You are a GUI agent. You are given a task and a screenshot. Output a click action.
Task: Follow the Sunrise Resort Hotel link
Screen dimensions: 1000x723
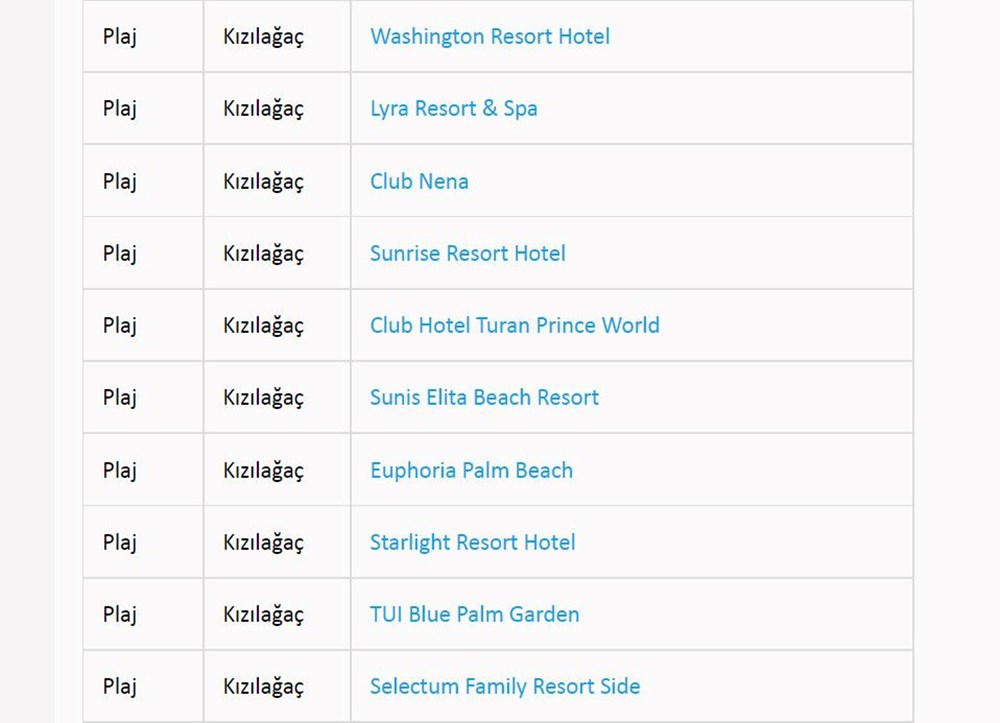467,254
